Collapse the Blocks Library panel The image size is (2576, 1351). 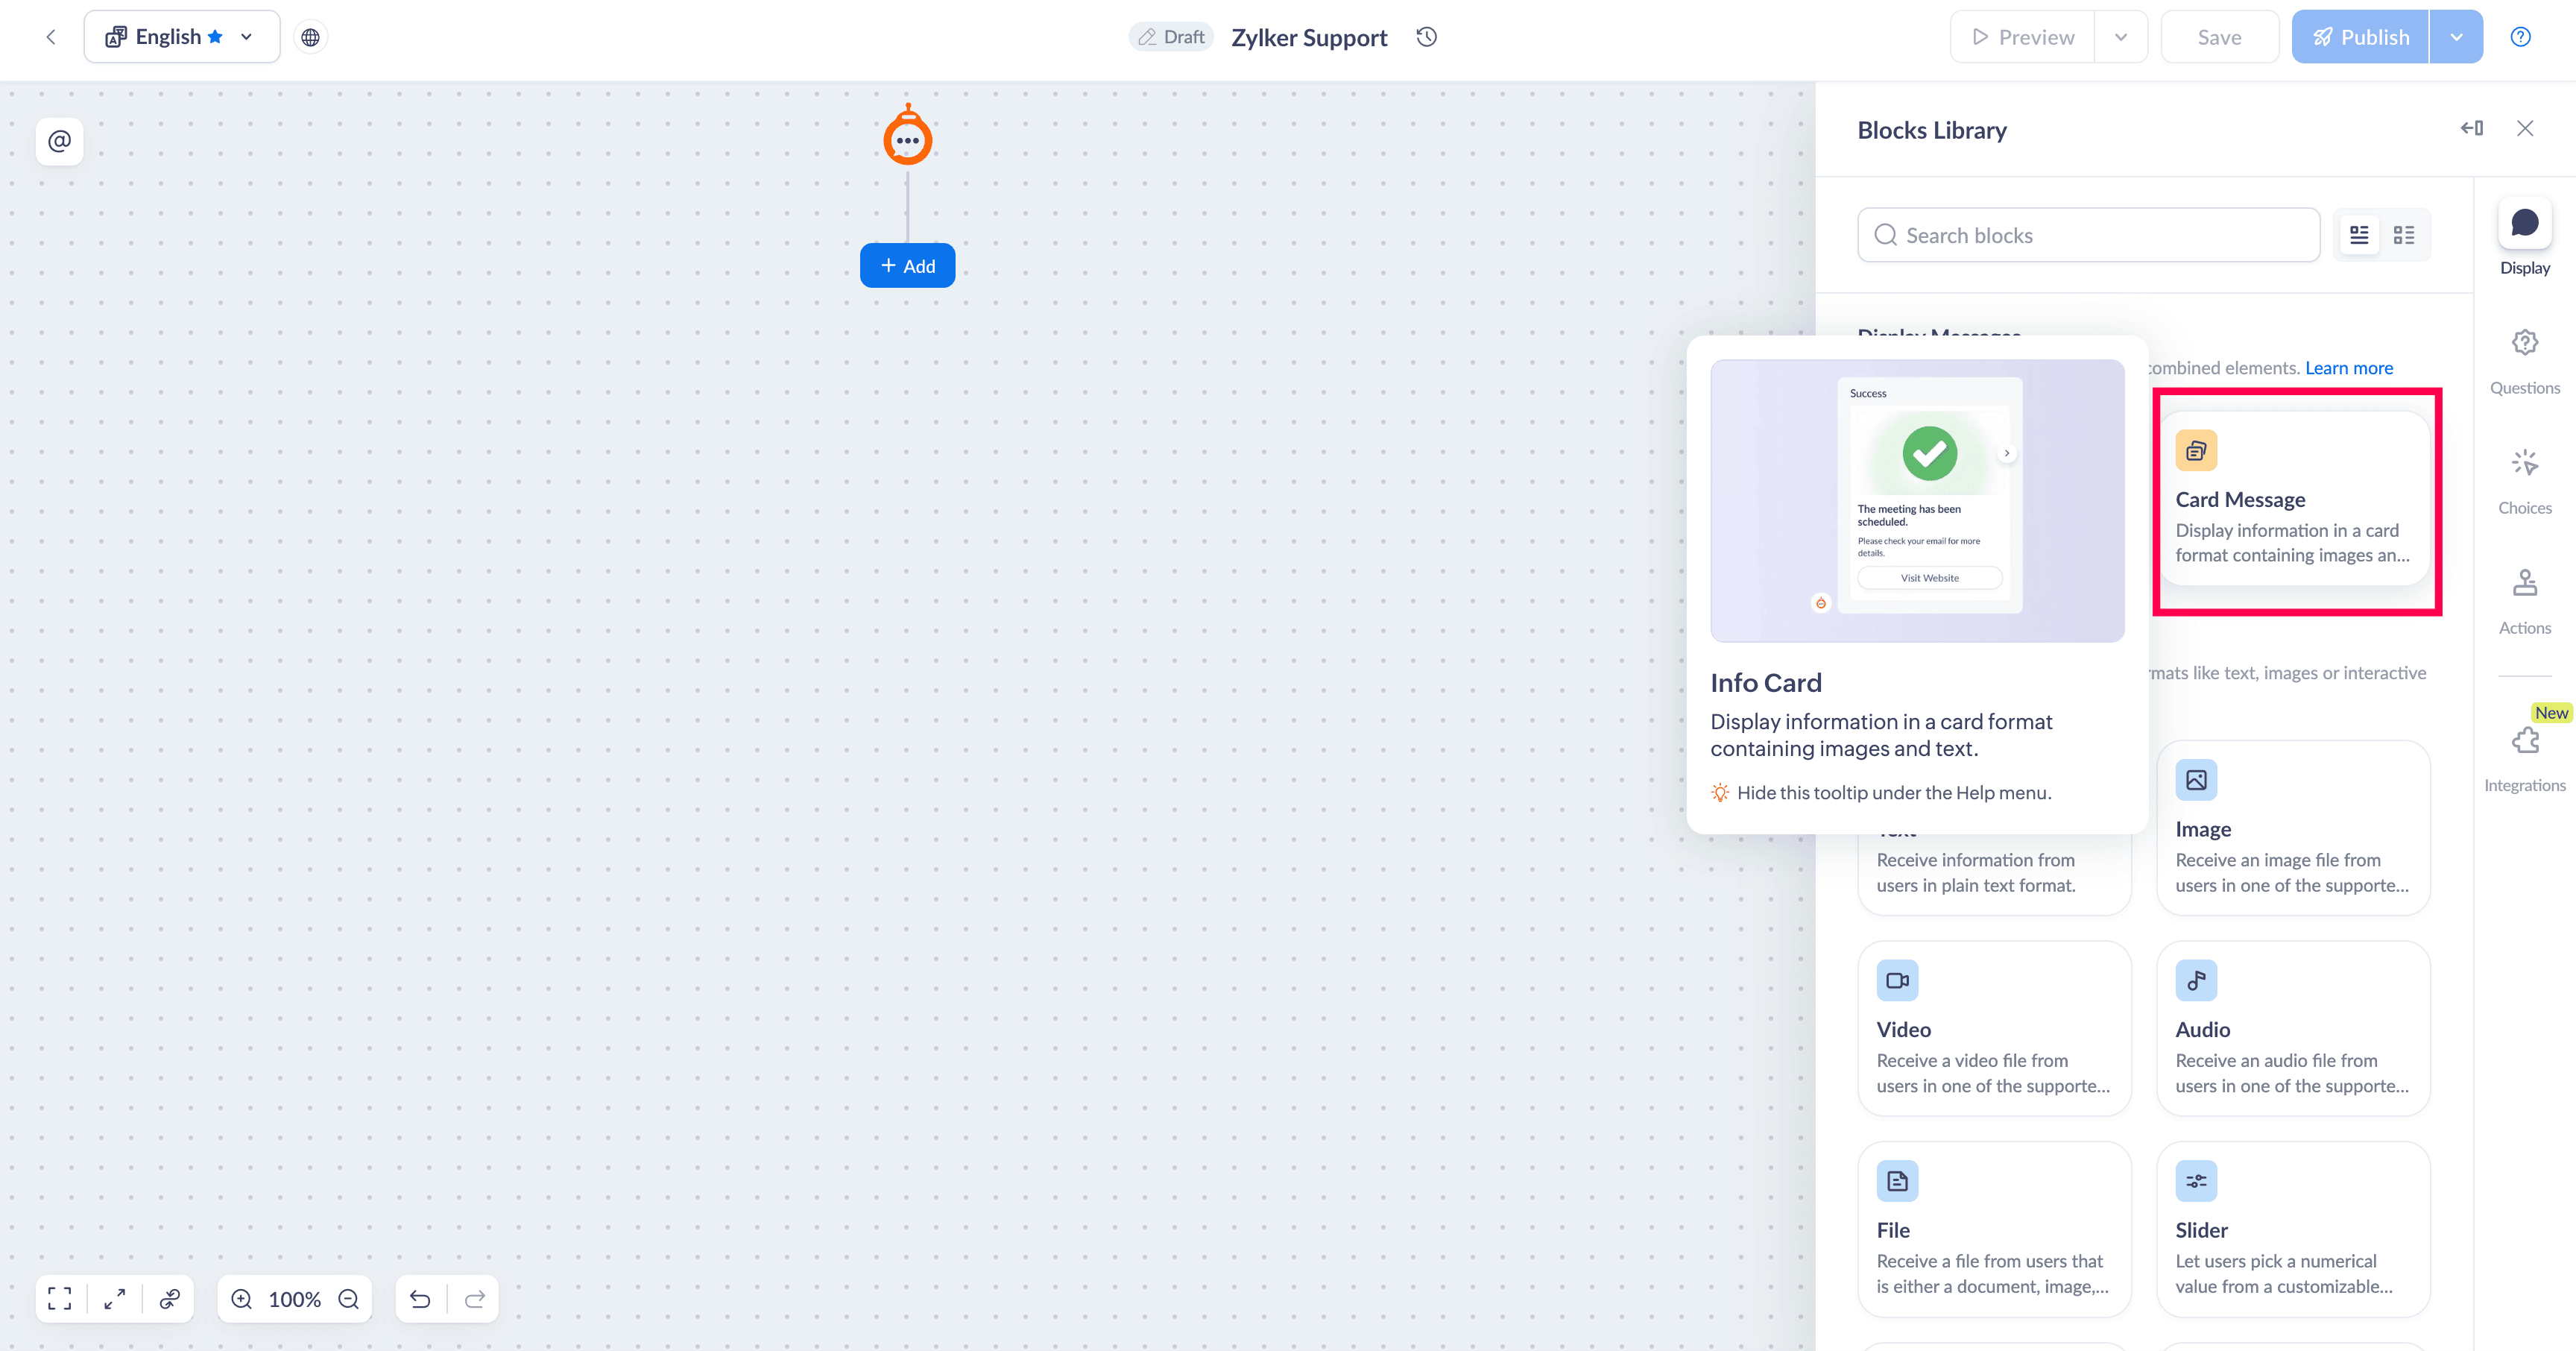pyautogui.click(x=2472, y=128)
